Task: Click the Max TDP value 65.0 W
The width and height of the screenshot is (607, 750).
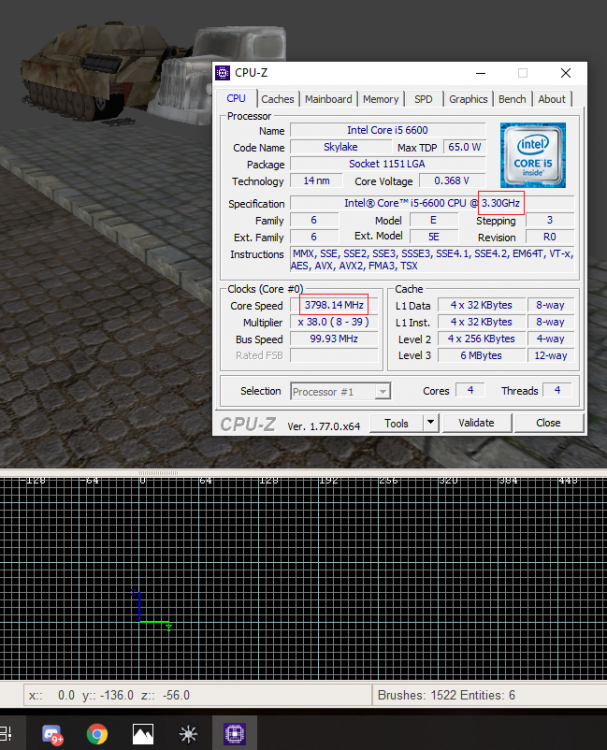Action: (464, 147)
